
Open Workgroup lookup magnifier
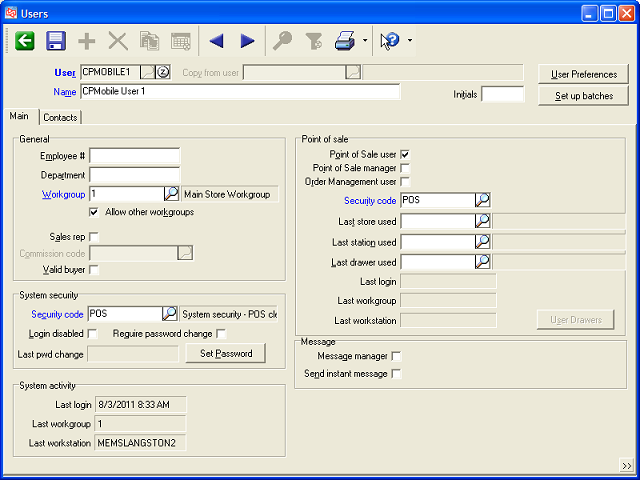pos(171,194)
